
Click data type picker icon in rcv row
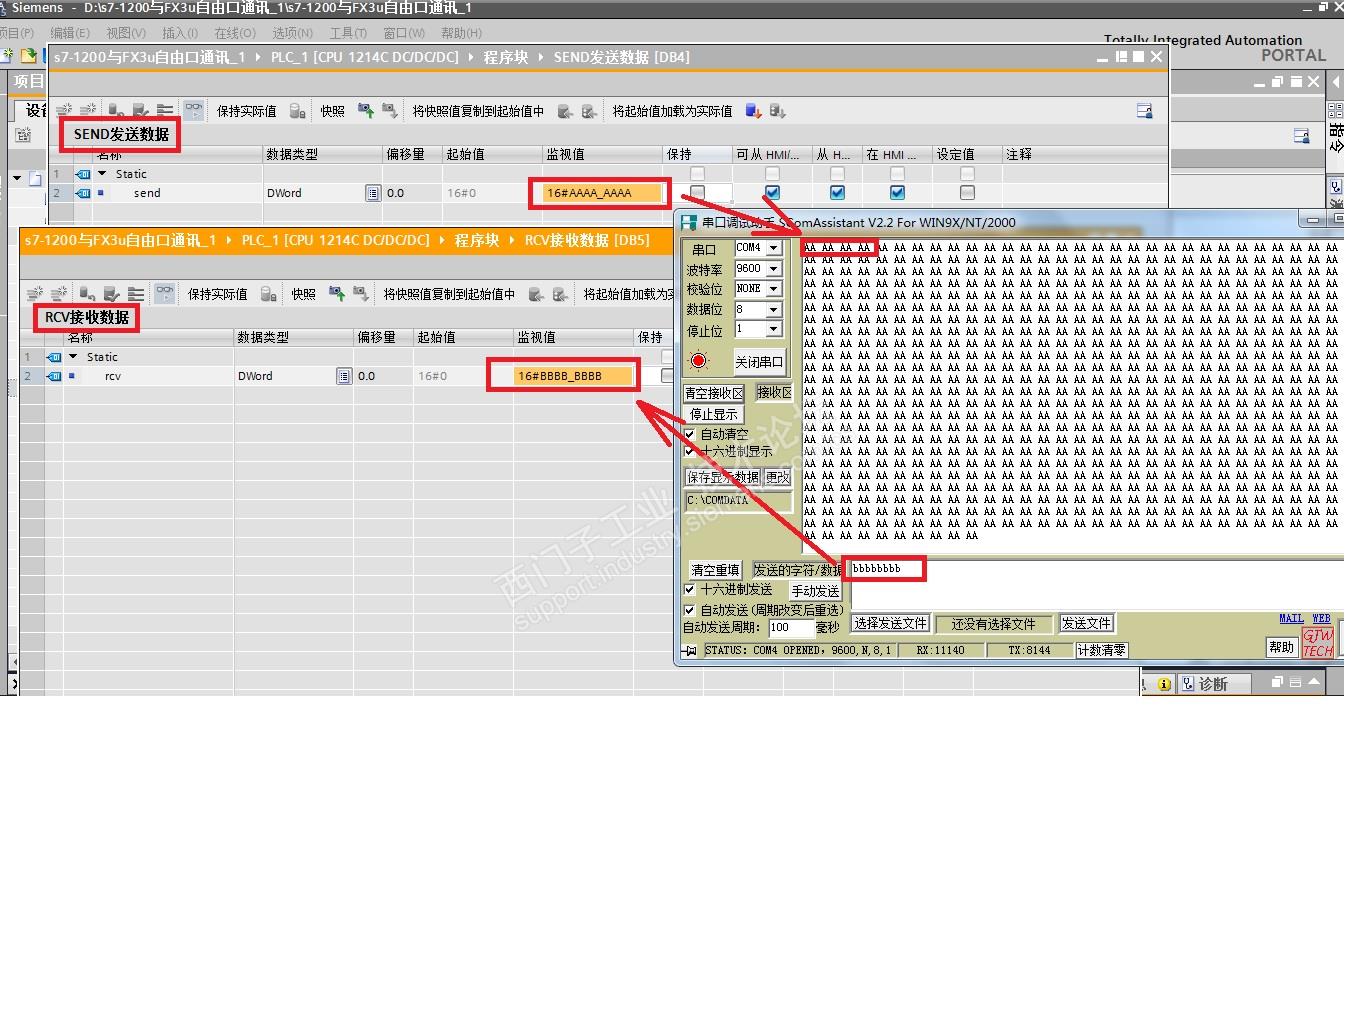point(344,376)
